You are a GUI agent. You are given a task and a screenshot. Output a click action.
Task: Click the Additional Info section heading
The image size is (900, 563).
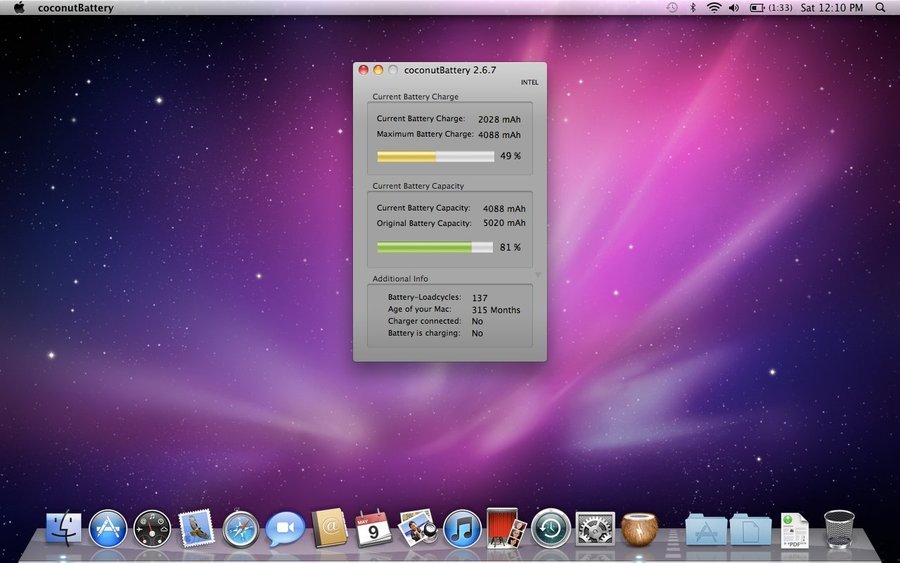[400, 278]
